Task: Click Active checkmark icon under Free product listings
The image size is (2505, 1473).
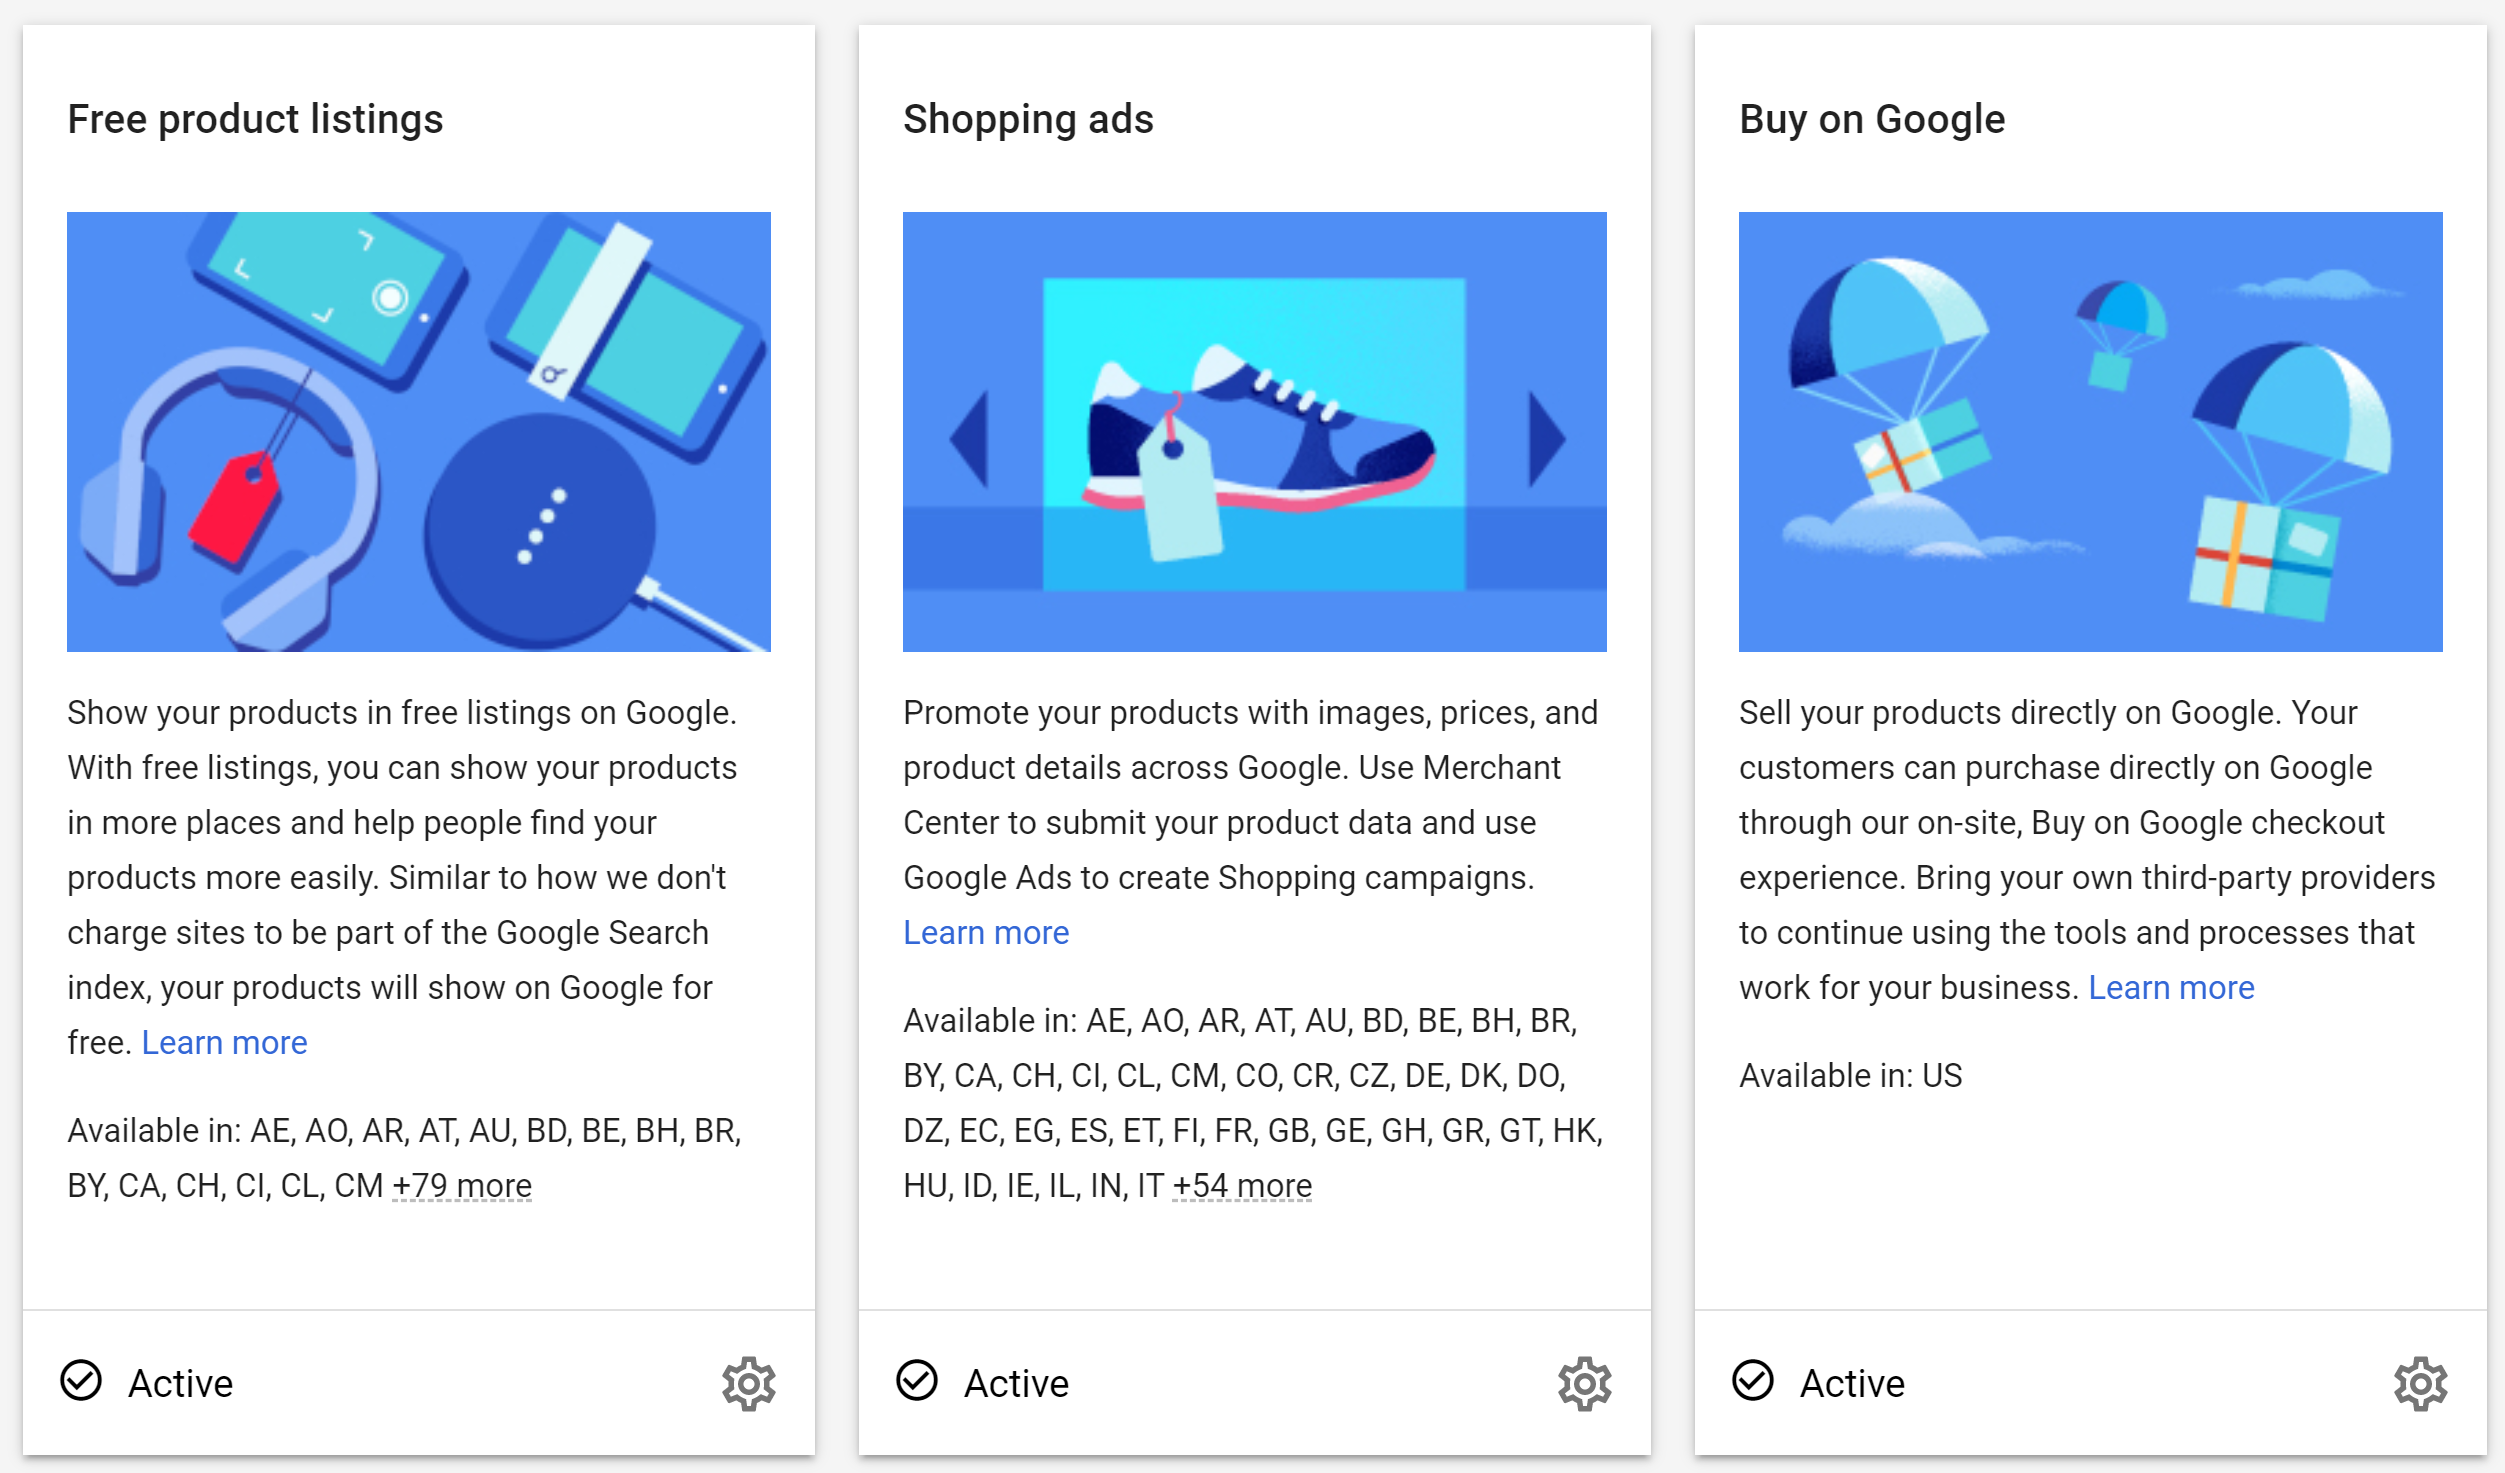Action: point(81,1381)
